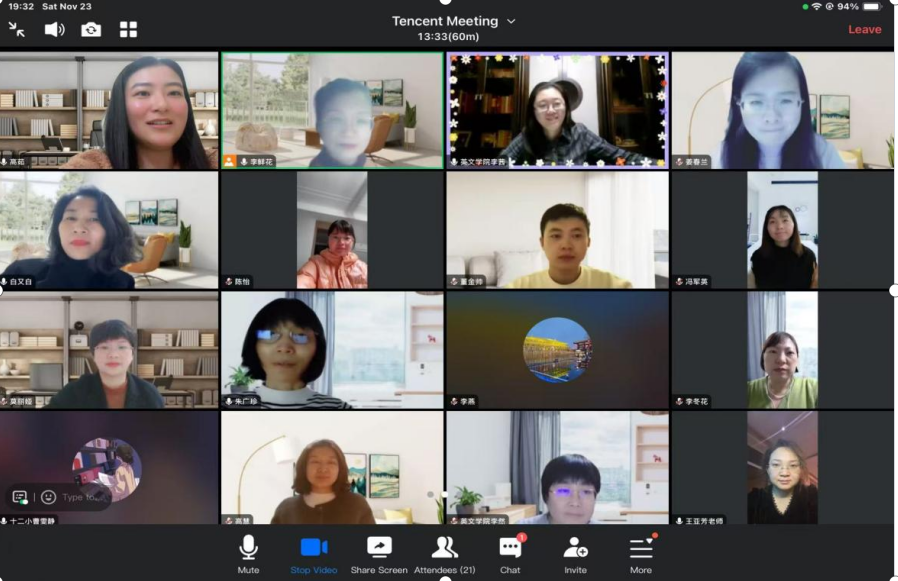This screenshot has height=581, width=898.
Task: Click the Invite icon
Action: coord(575,554)
